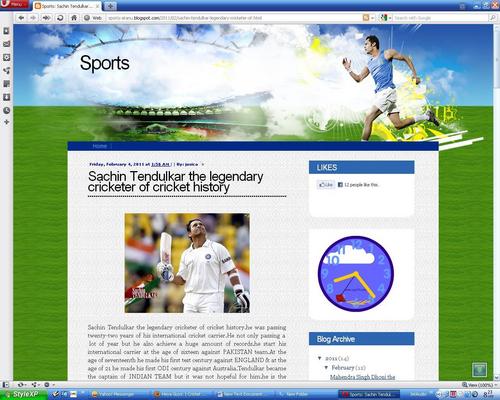Open the Google search engine dropdown

pyautogui.click(x=386, y=18)
